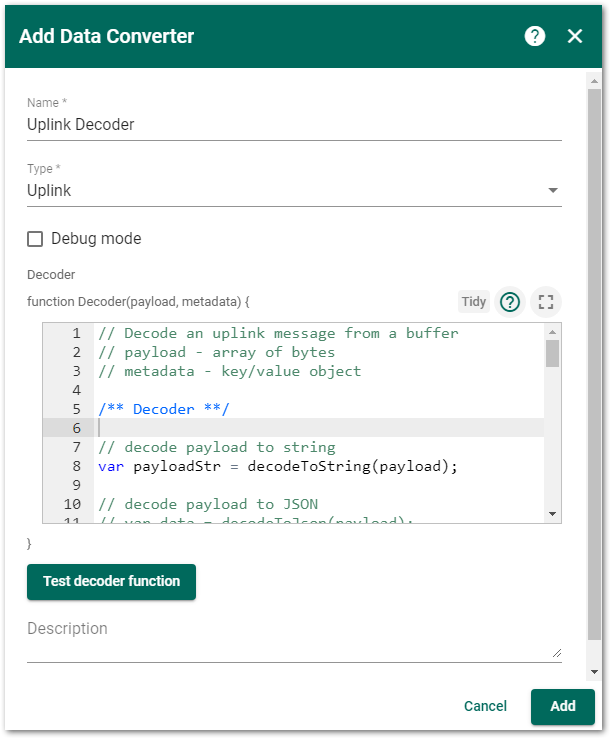This screenshot has height=739, width=611.
Task: Click the code editor scroll down arrow
Action: [552, 513]
